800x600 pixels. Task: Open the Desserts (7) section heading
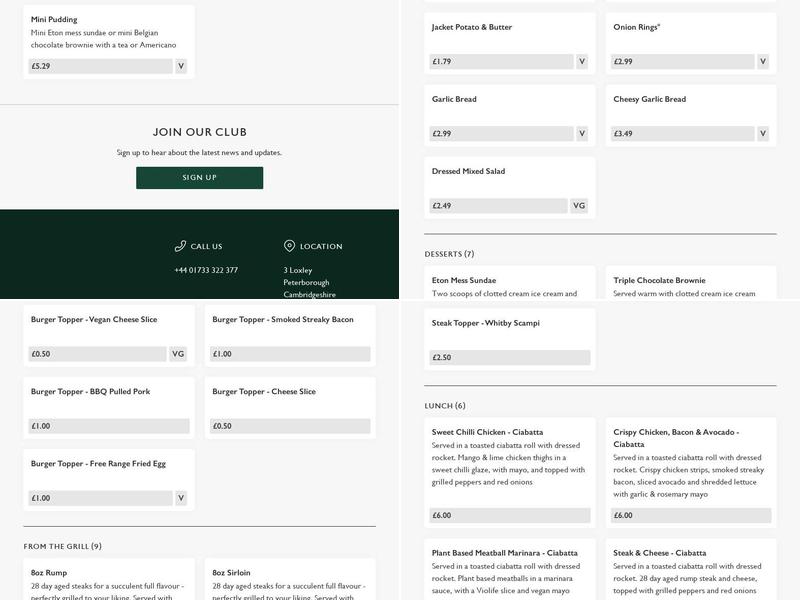449,254
